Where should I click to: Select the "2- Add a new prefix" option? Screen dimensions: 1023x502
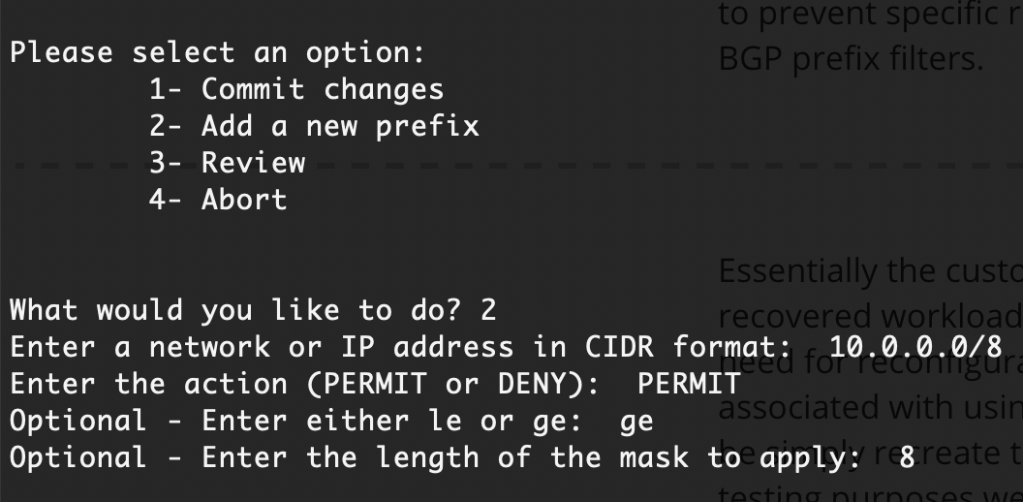tap(314, 126)
